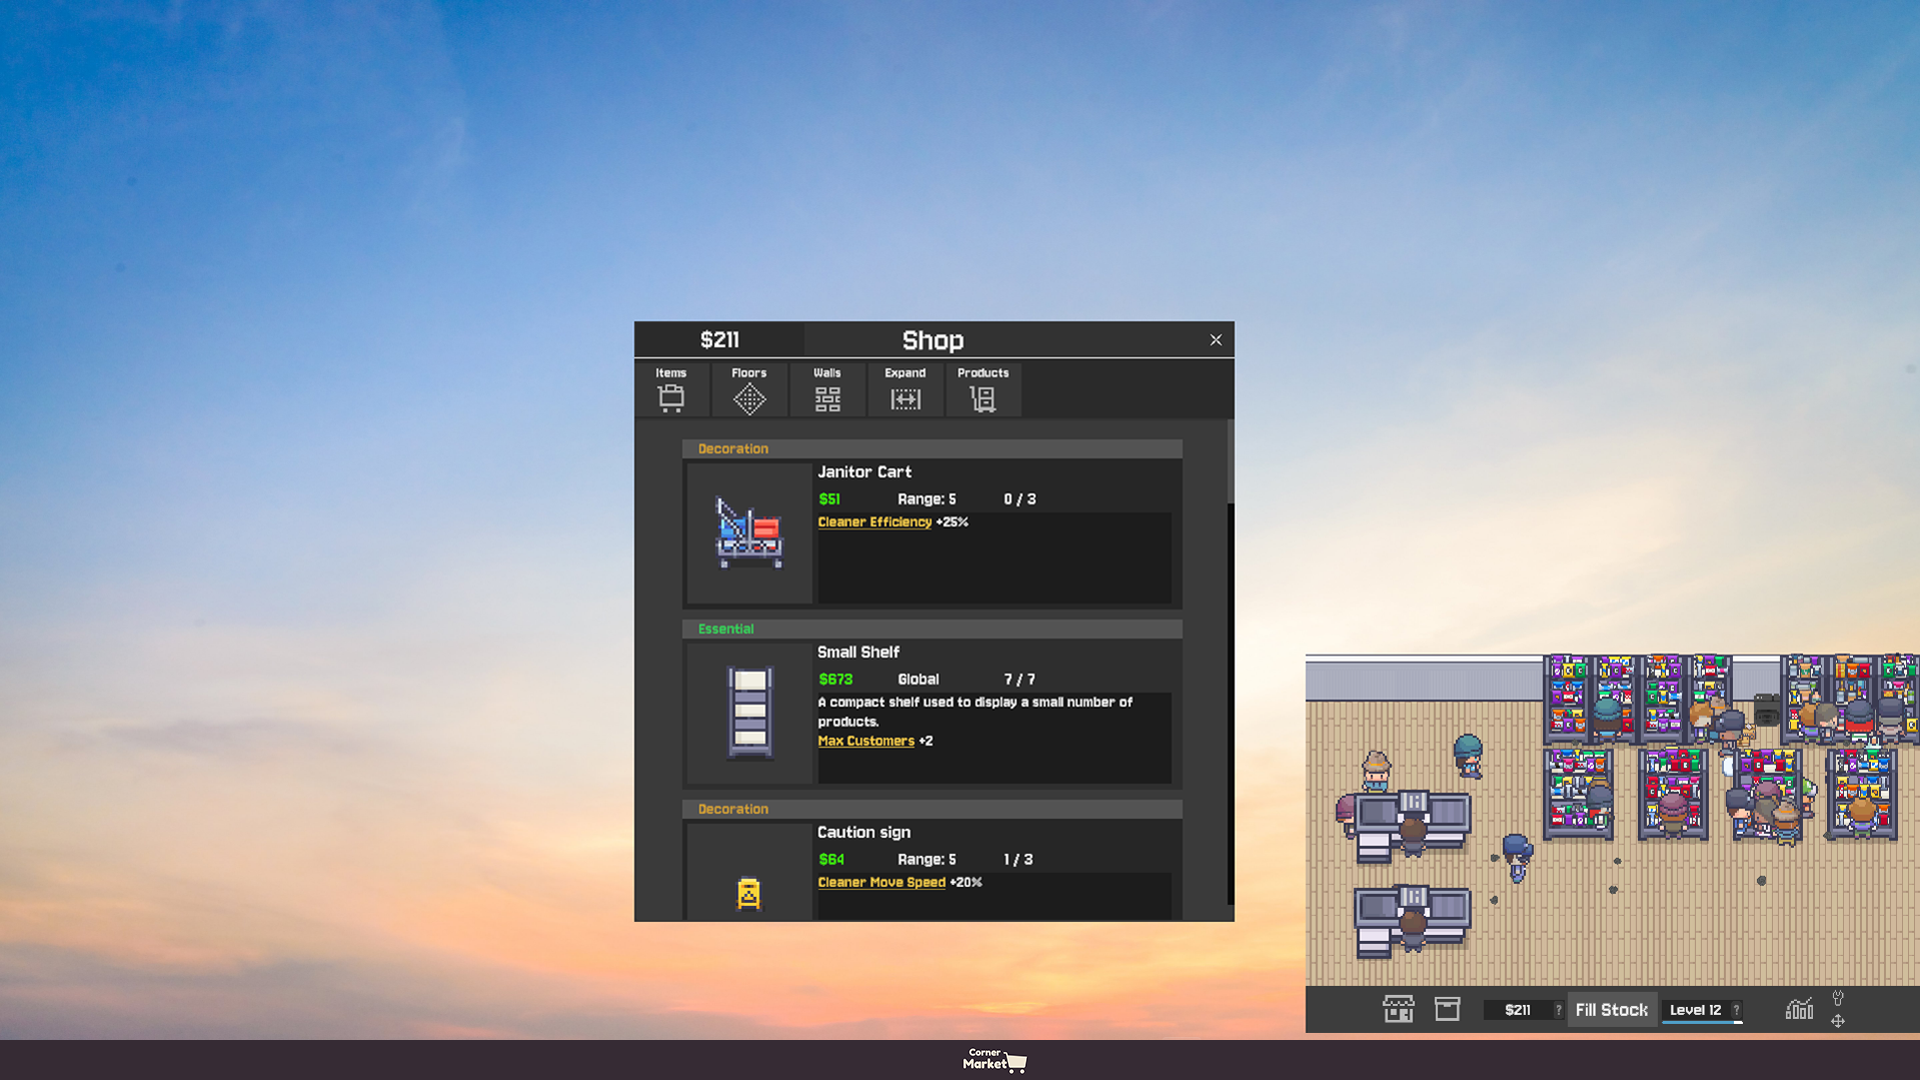Screen dimensions: 1920x1080
Task: Open the statistics chart icon
Action: (x=1799, y=1009)
